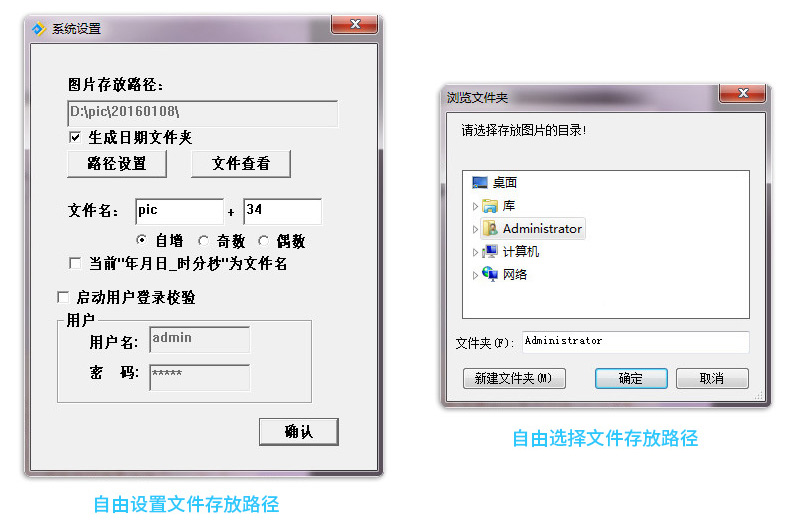790x530 pixels.
Task: Expand the 计算机 tree node arrow
Action: (x=475, y=252)
